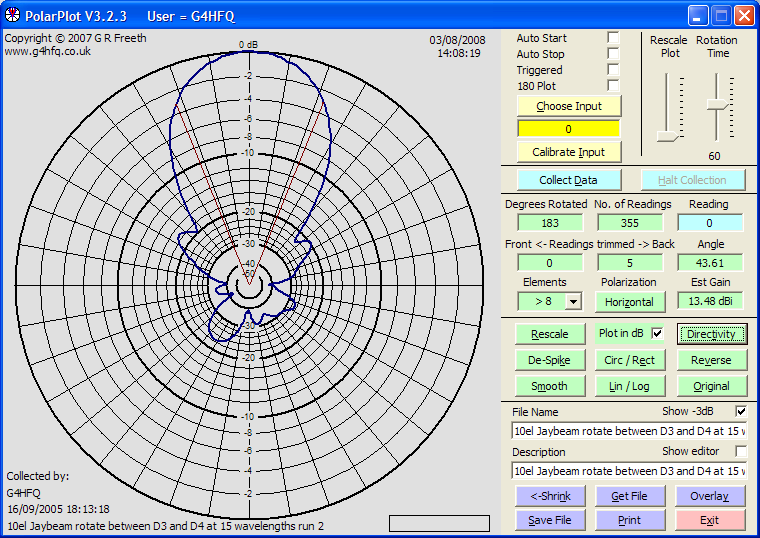
Task: Click the <-Shrink button
Action: click(551, 496)
